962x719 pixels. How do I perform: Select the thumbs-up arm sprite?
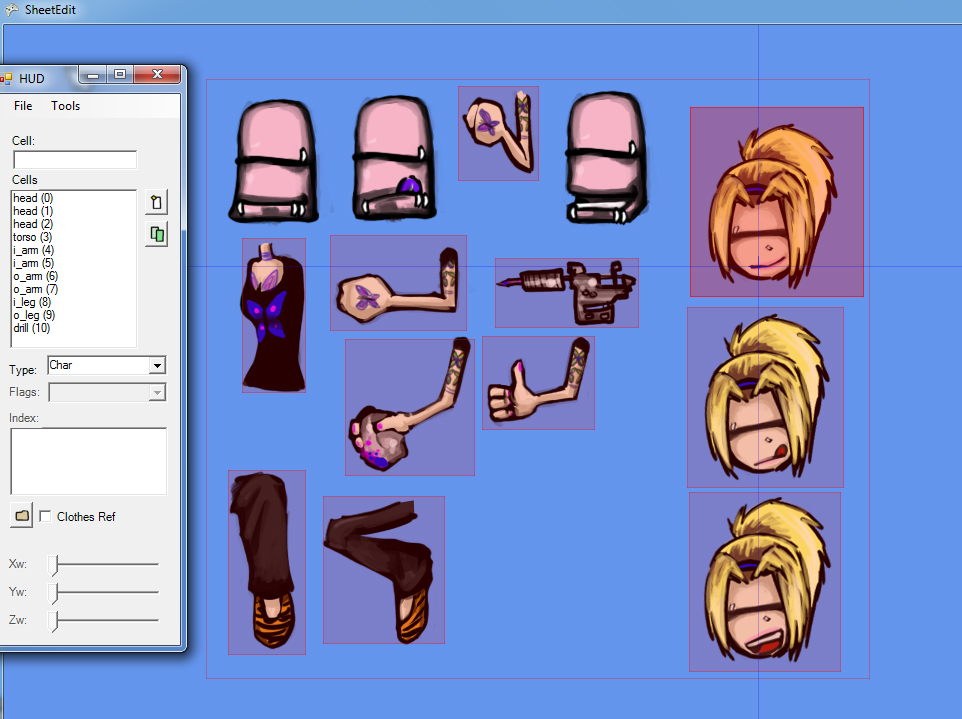[538, 383]
